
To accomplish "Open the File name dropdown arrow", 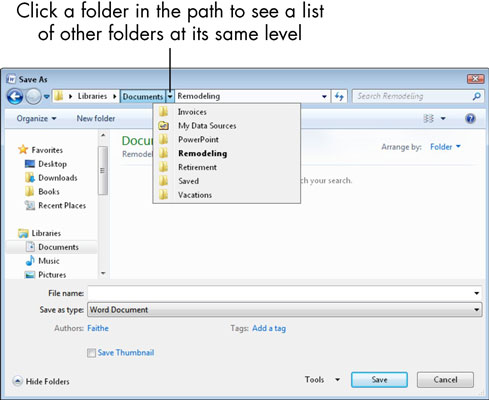I will click(477, 293).
